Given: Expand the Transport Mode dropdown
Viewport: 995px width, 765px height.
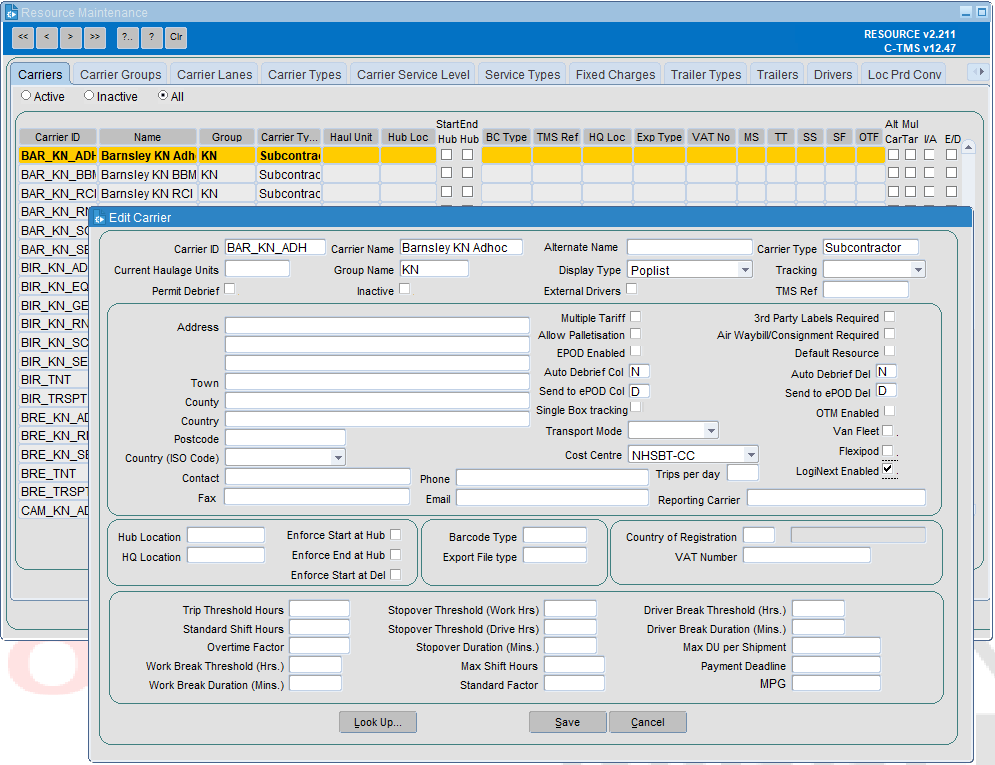Looking at the screenshot, I should coord(711,431).
